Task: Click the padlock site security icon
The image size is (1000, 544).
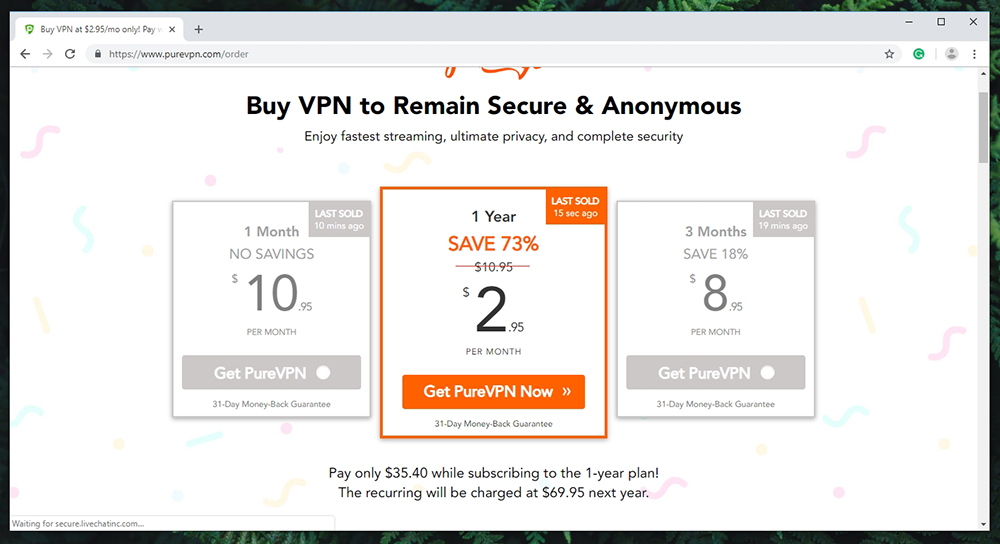Action: (x=98, y=54)
